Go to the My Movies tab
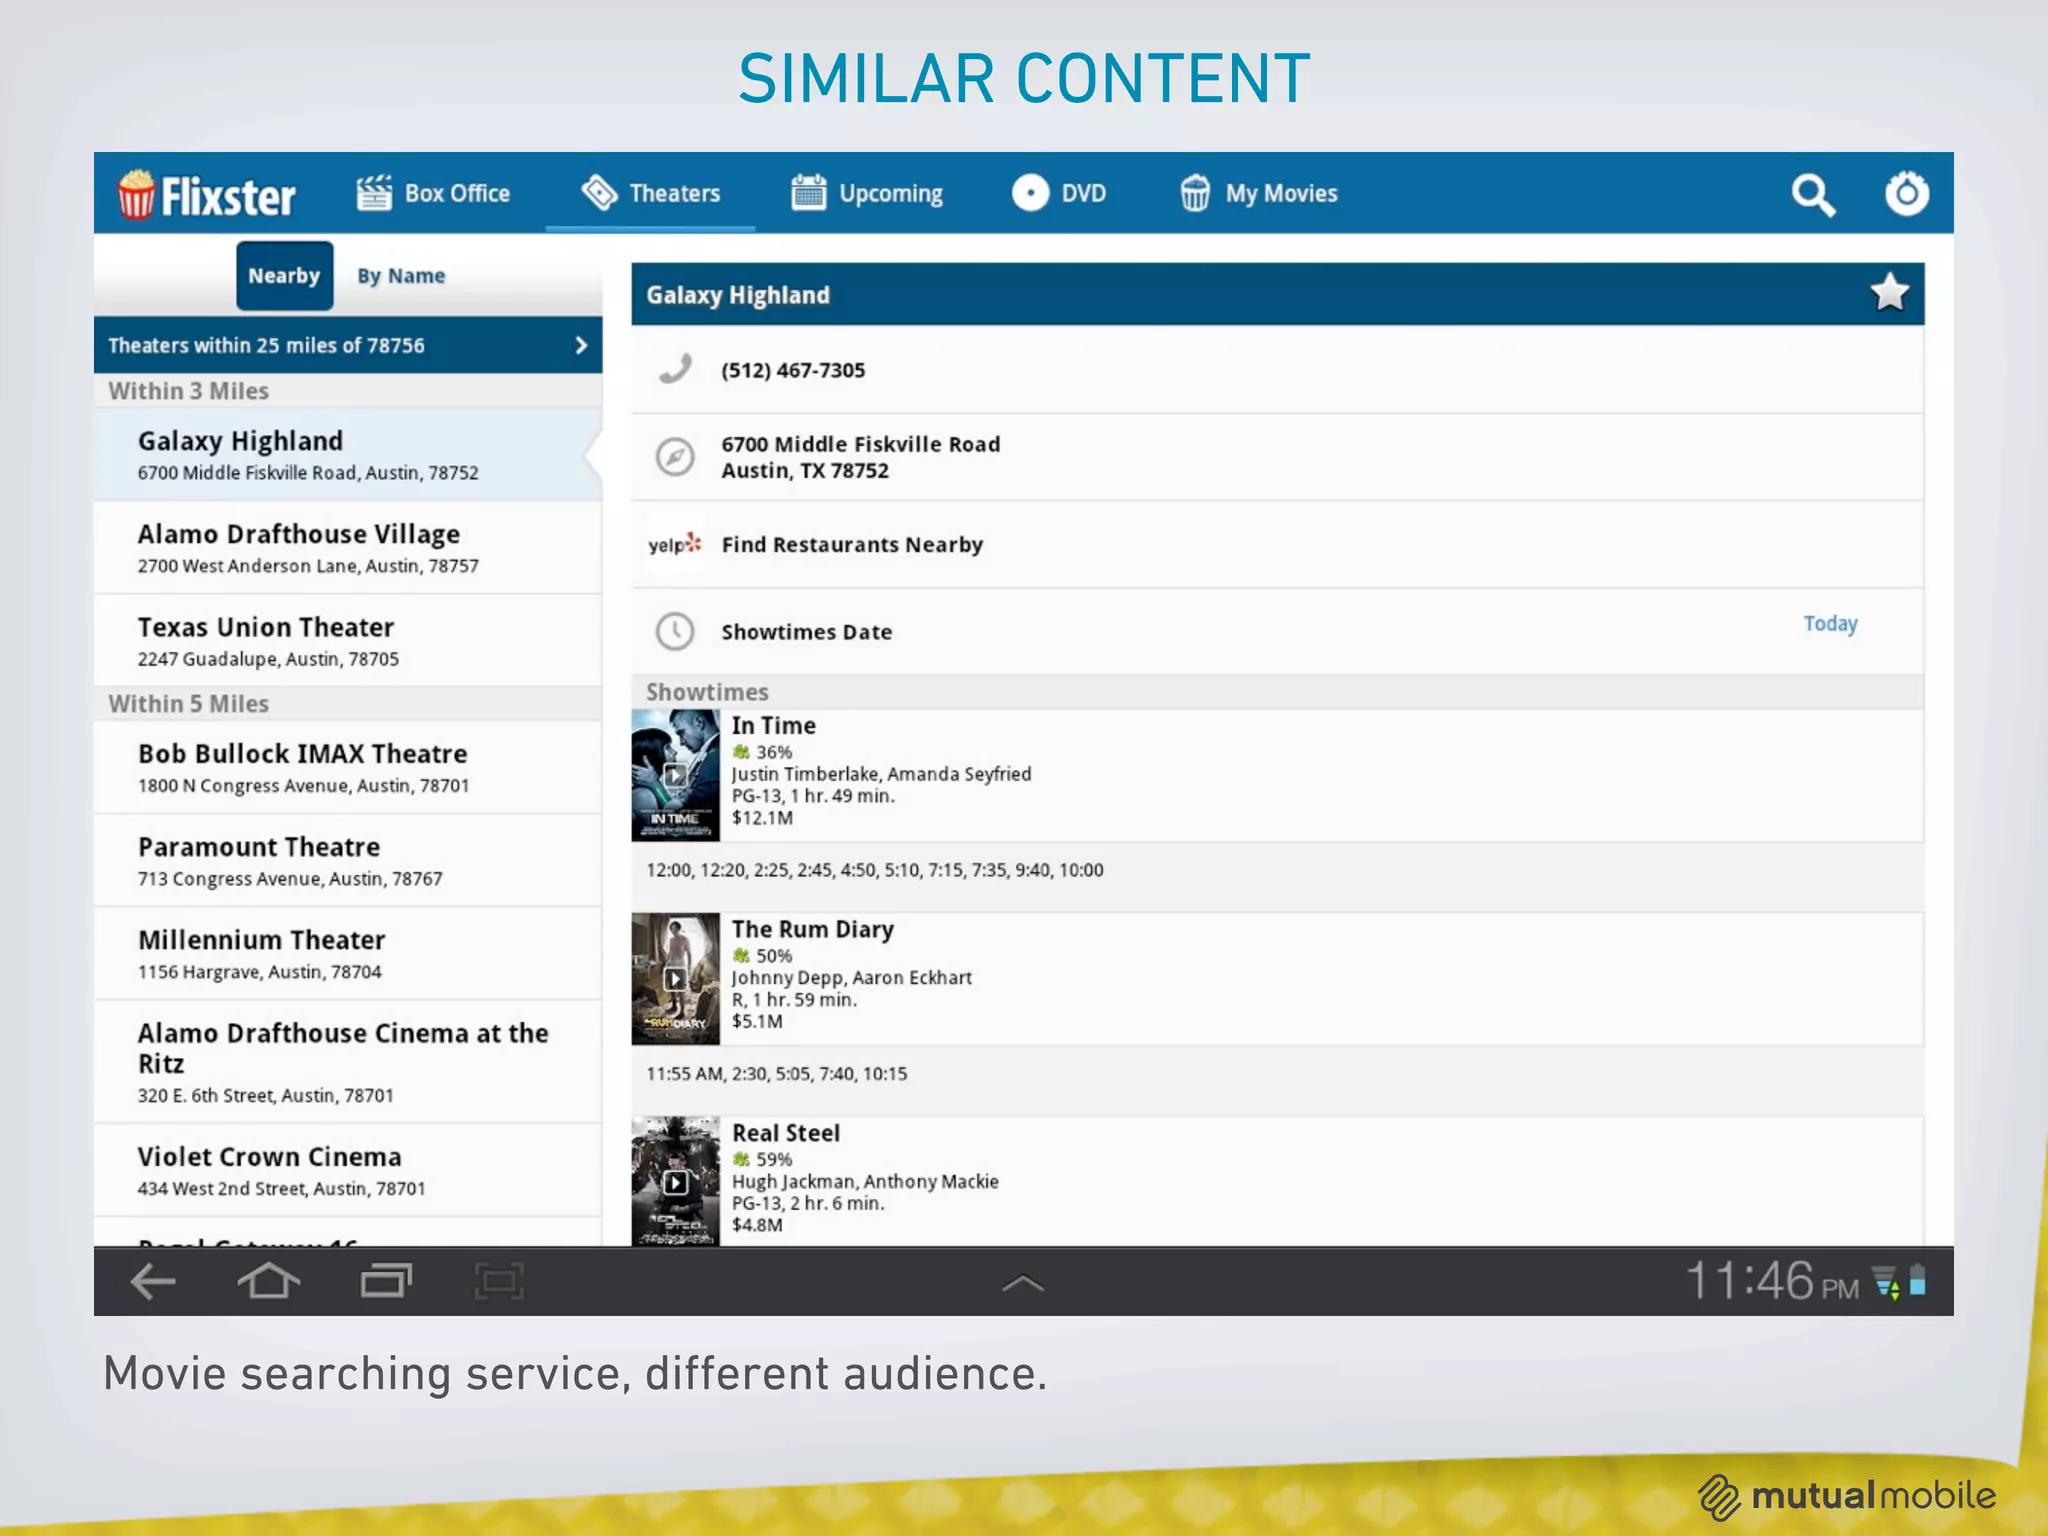The width and height of the screenshot is (2048, 1536). 1258,193
